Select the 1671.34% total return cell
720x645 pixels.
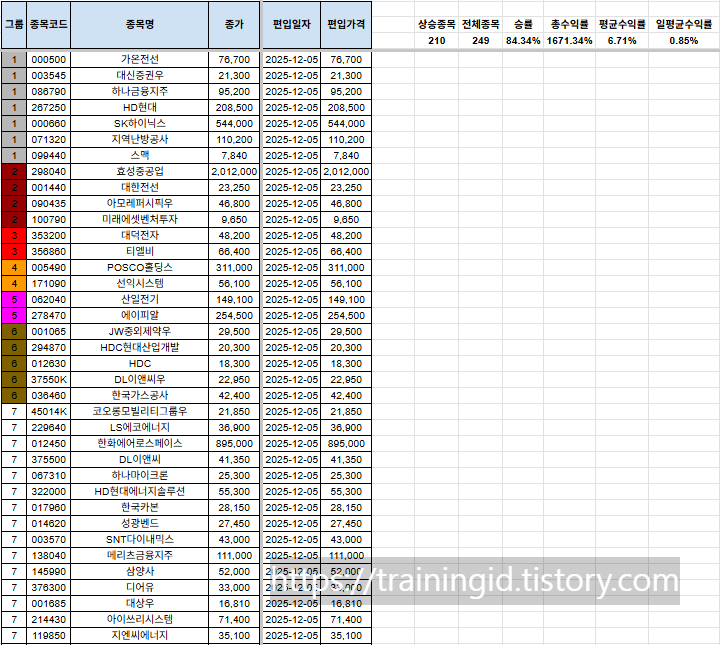tap(569, 41)
